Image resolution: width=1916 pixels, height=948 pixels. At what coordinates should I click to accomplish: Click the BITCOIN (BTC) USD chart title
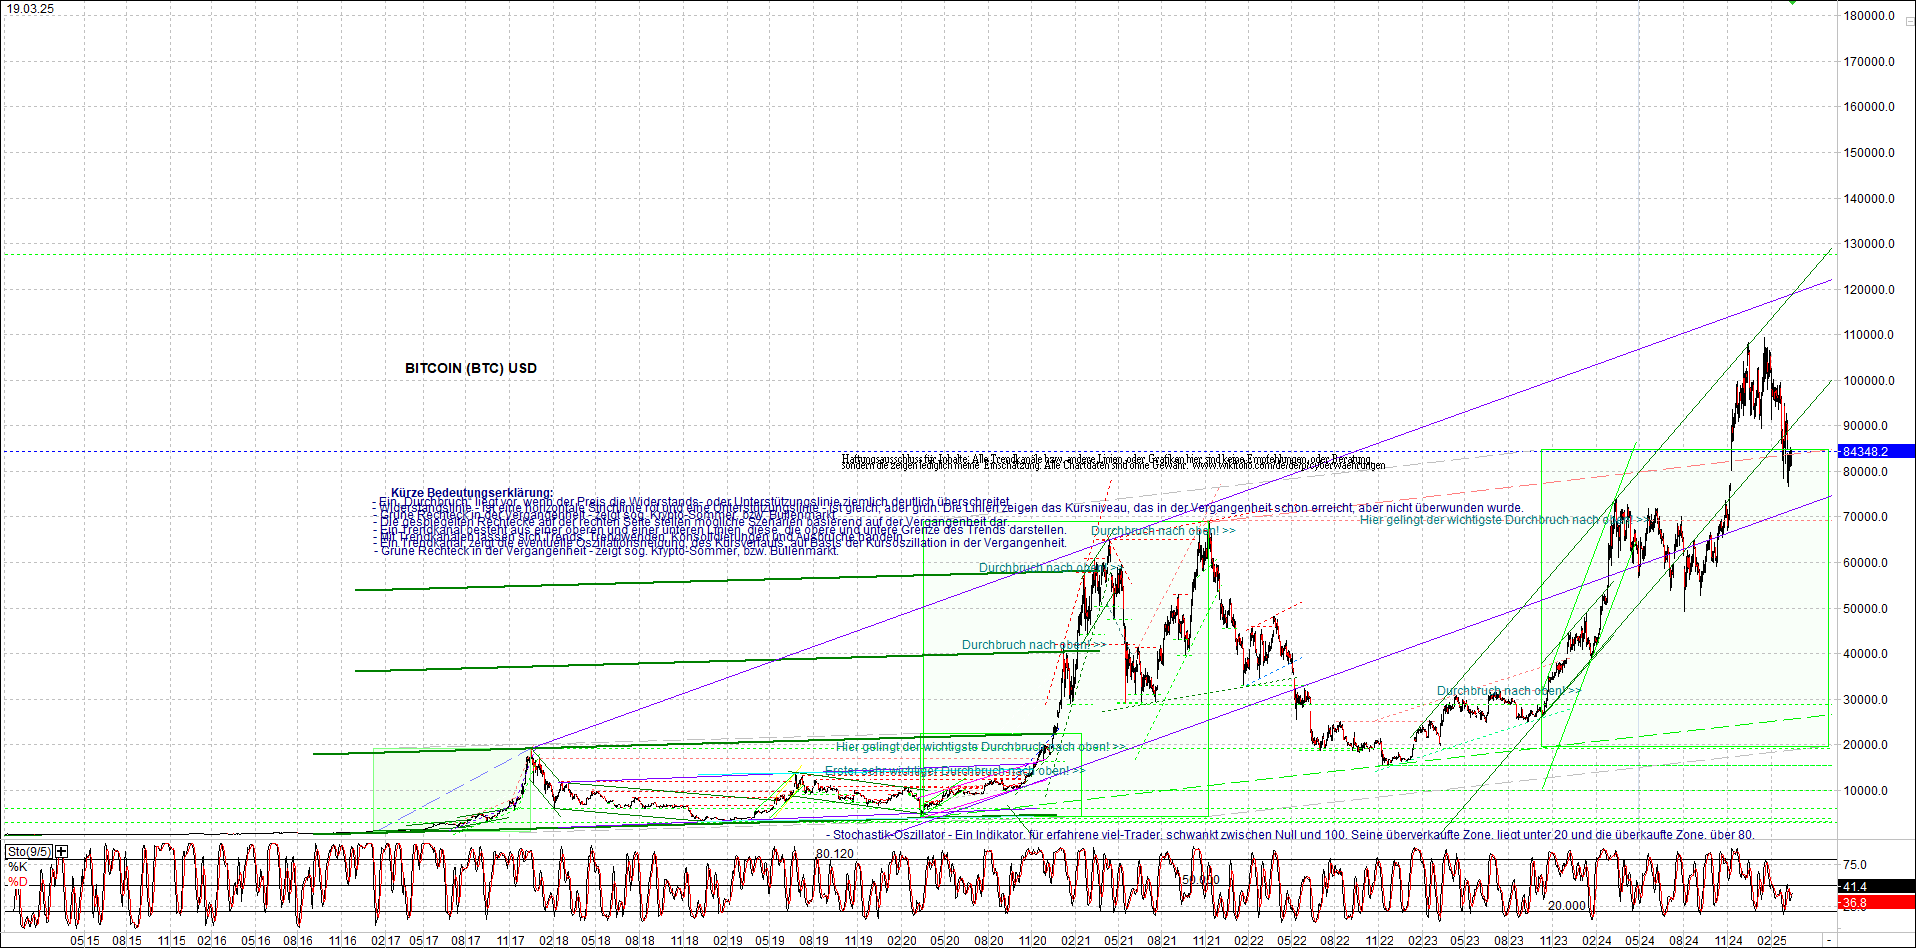click(x=468, y=368)
